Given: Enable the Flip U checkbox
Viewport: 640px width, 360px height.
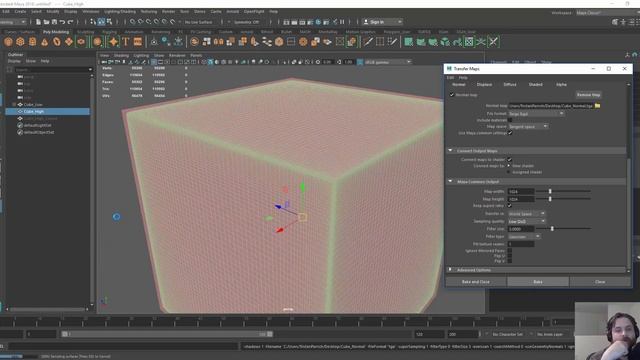Looking at the screenshot, I should tap(509, 256).
